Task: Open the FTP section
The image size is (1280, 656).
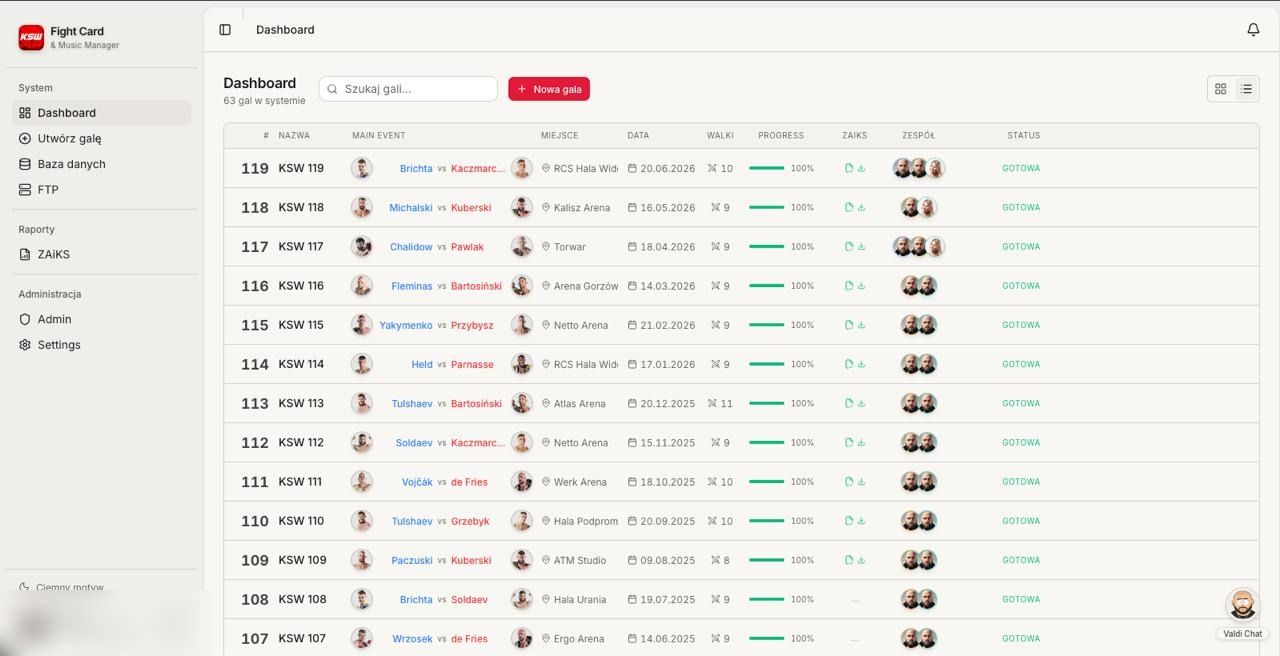Action: [x=101, y=190]
